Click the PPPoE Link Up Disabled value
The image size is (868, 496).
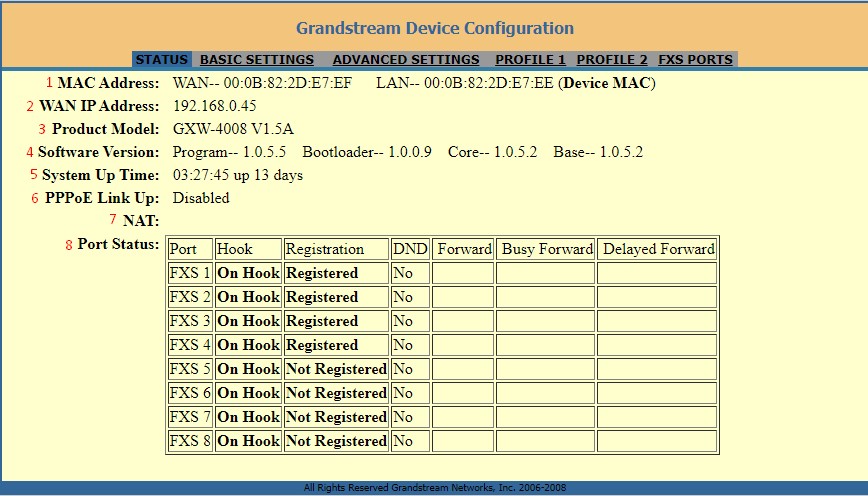tap(201, 198)
